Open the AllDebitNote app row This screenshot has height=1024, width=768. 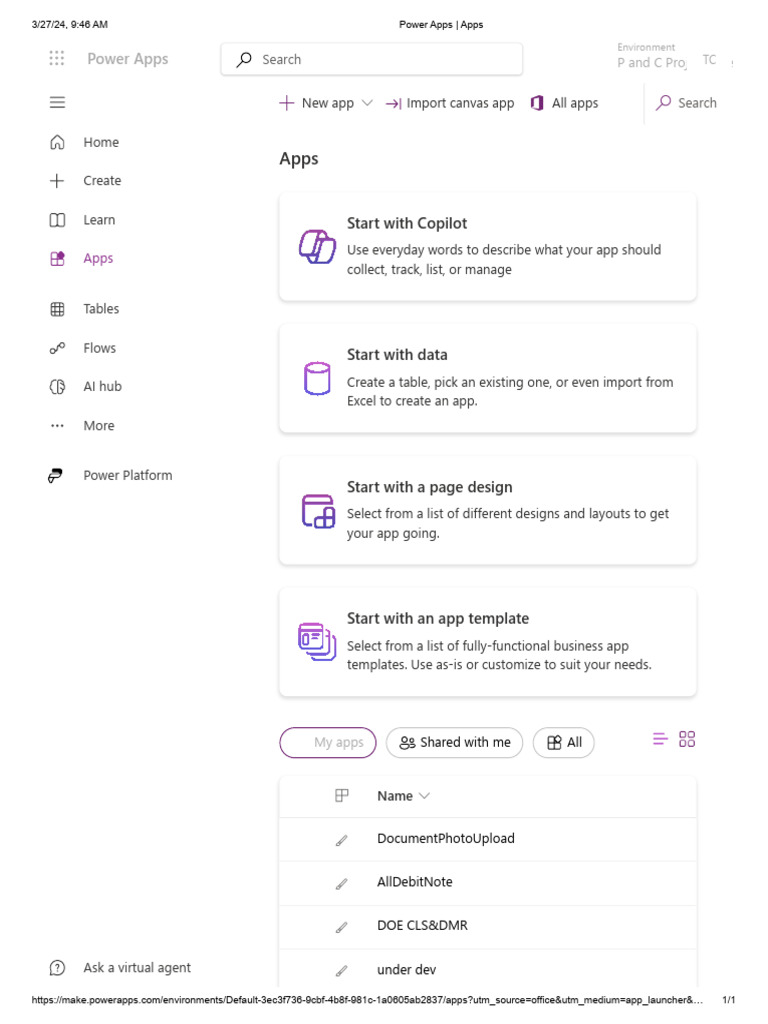click(x=488, y=883)
